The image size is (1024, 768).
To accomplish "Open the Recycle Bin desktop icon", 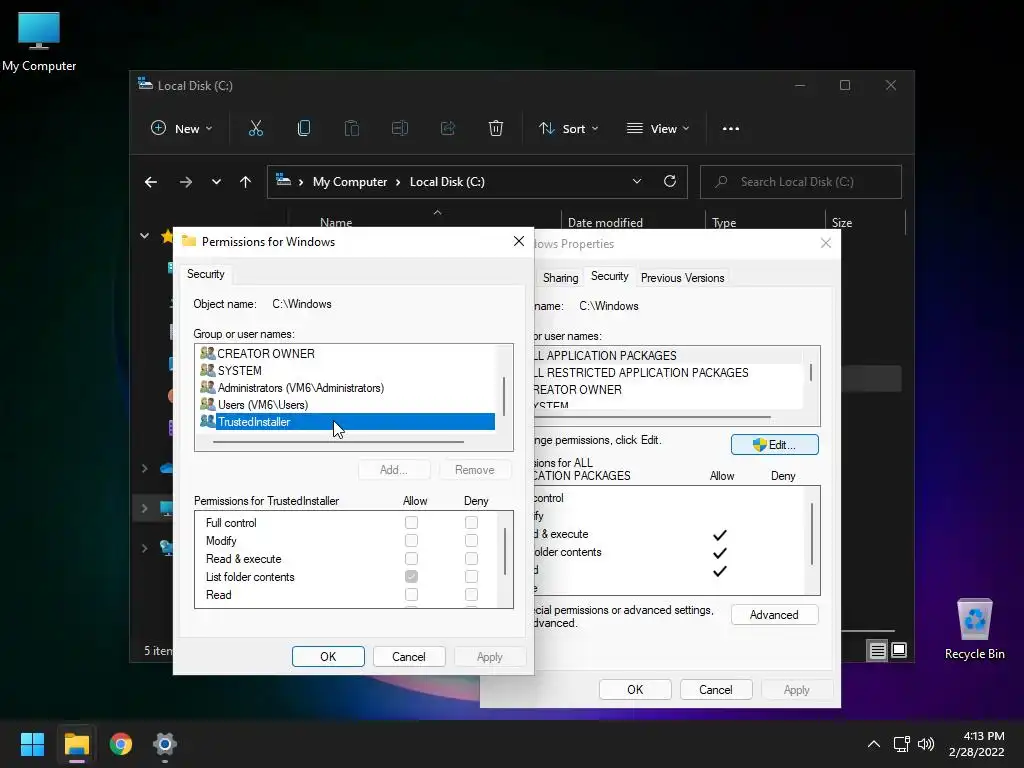I will (x=974, y=629).
